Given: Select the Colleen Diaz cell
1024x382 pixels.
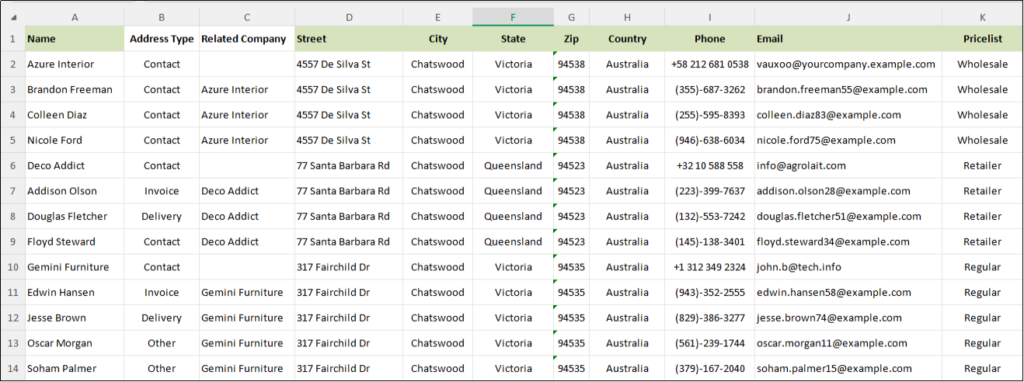Looking at the screenshot, I should coord(74,115).
